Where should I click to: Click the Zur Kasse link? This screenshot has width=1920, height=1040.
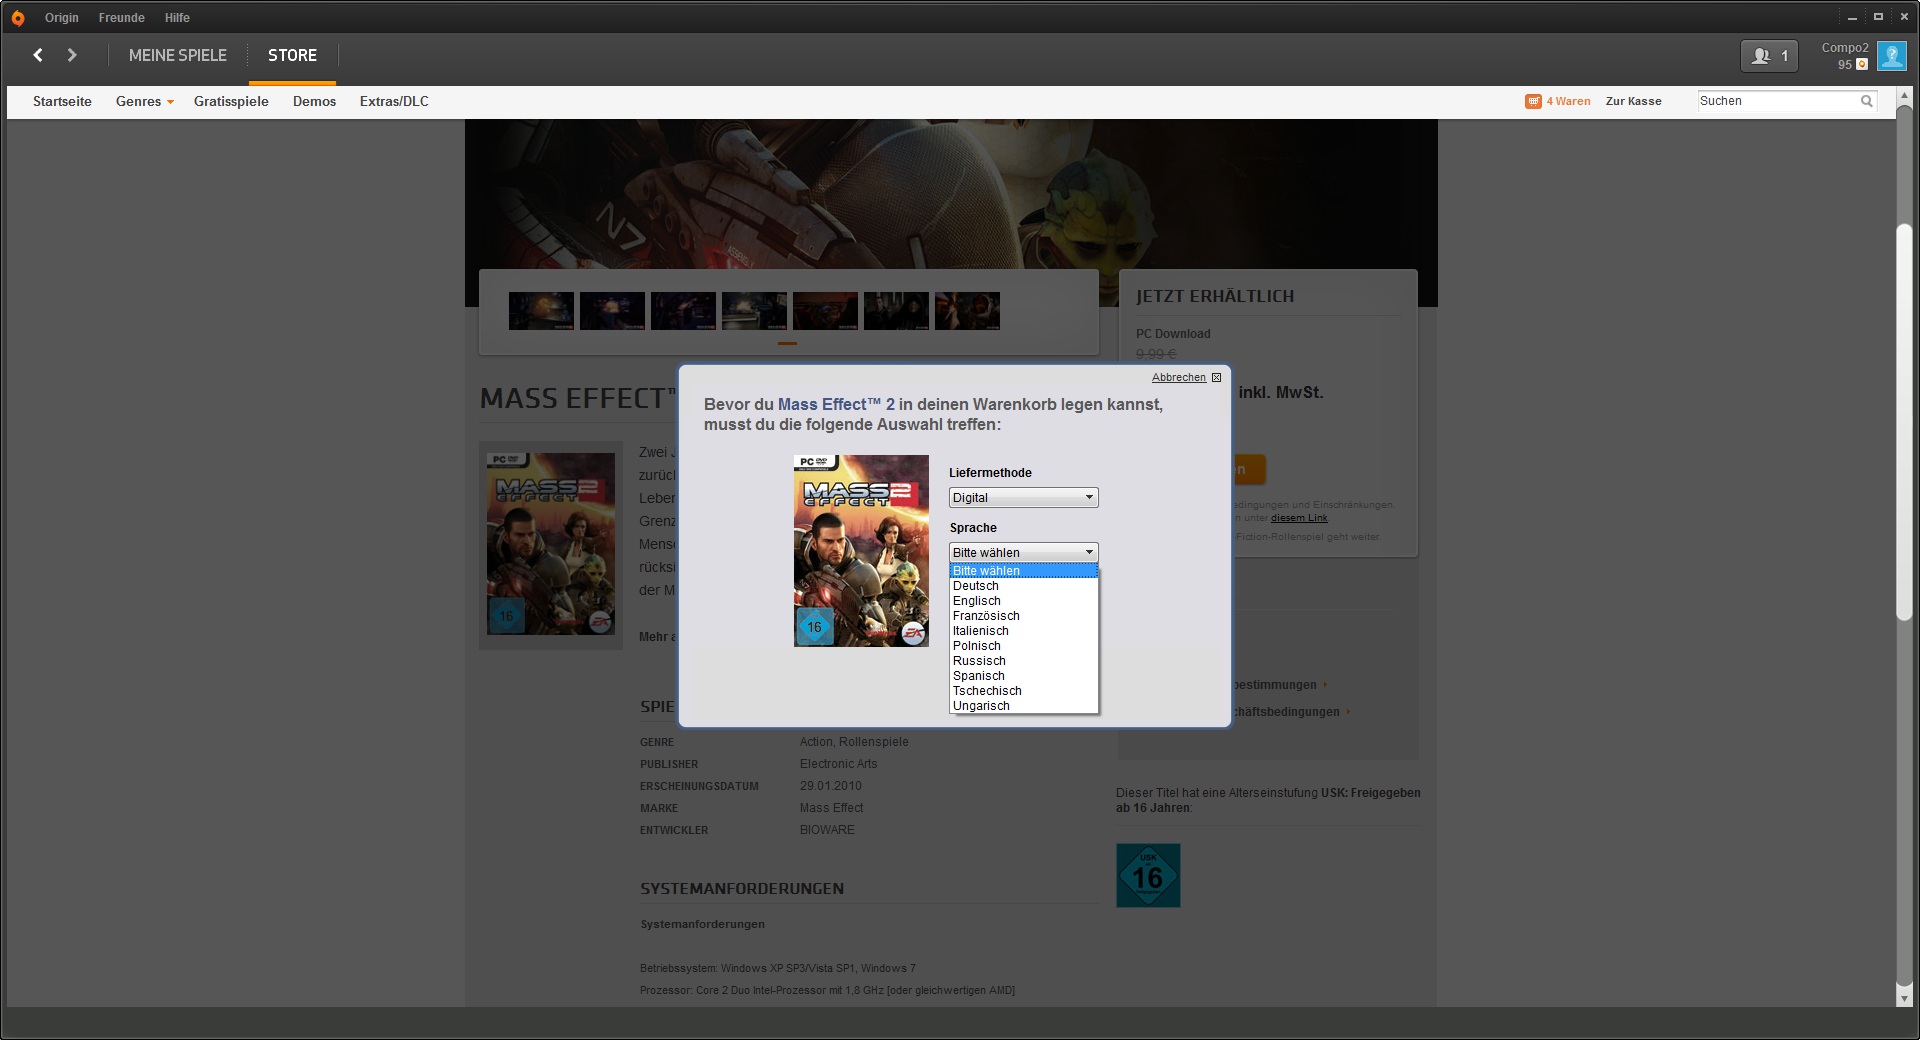(x=1633, y=101)
